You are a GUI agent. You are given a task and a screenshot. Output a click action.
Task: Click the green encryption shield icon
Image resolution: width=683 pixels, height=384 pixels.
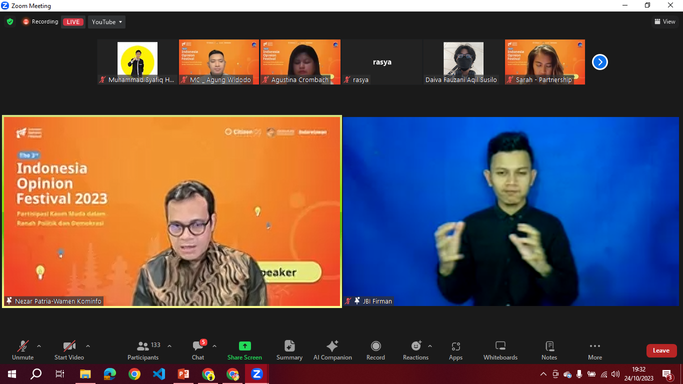pyautogui.click(x=10, y=21)
